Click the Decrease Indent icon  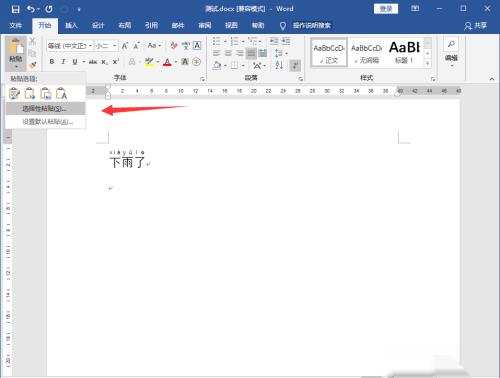[274, 41]
